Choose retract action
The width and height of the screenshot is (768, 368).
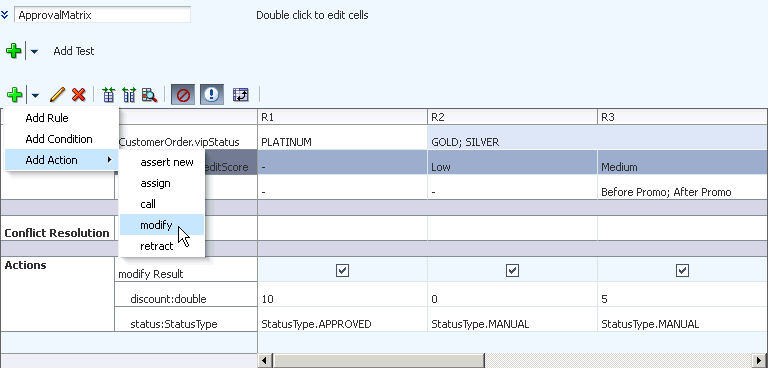point(162,246)
